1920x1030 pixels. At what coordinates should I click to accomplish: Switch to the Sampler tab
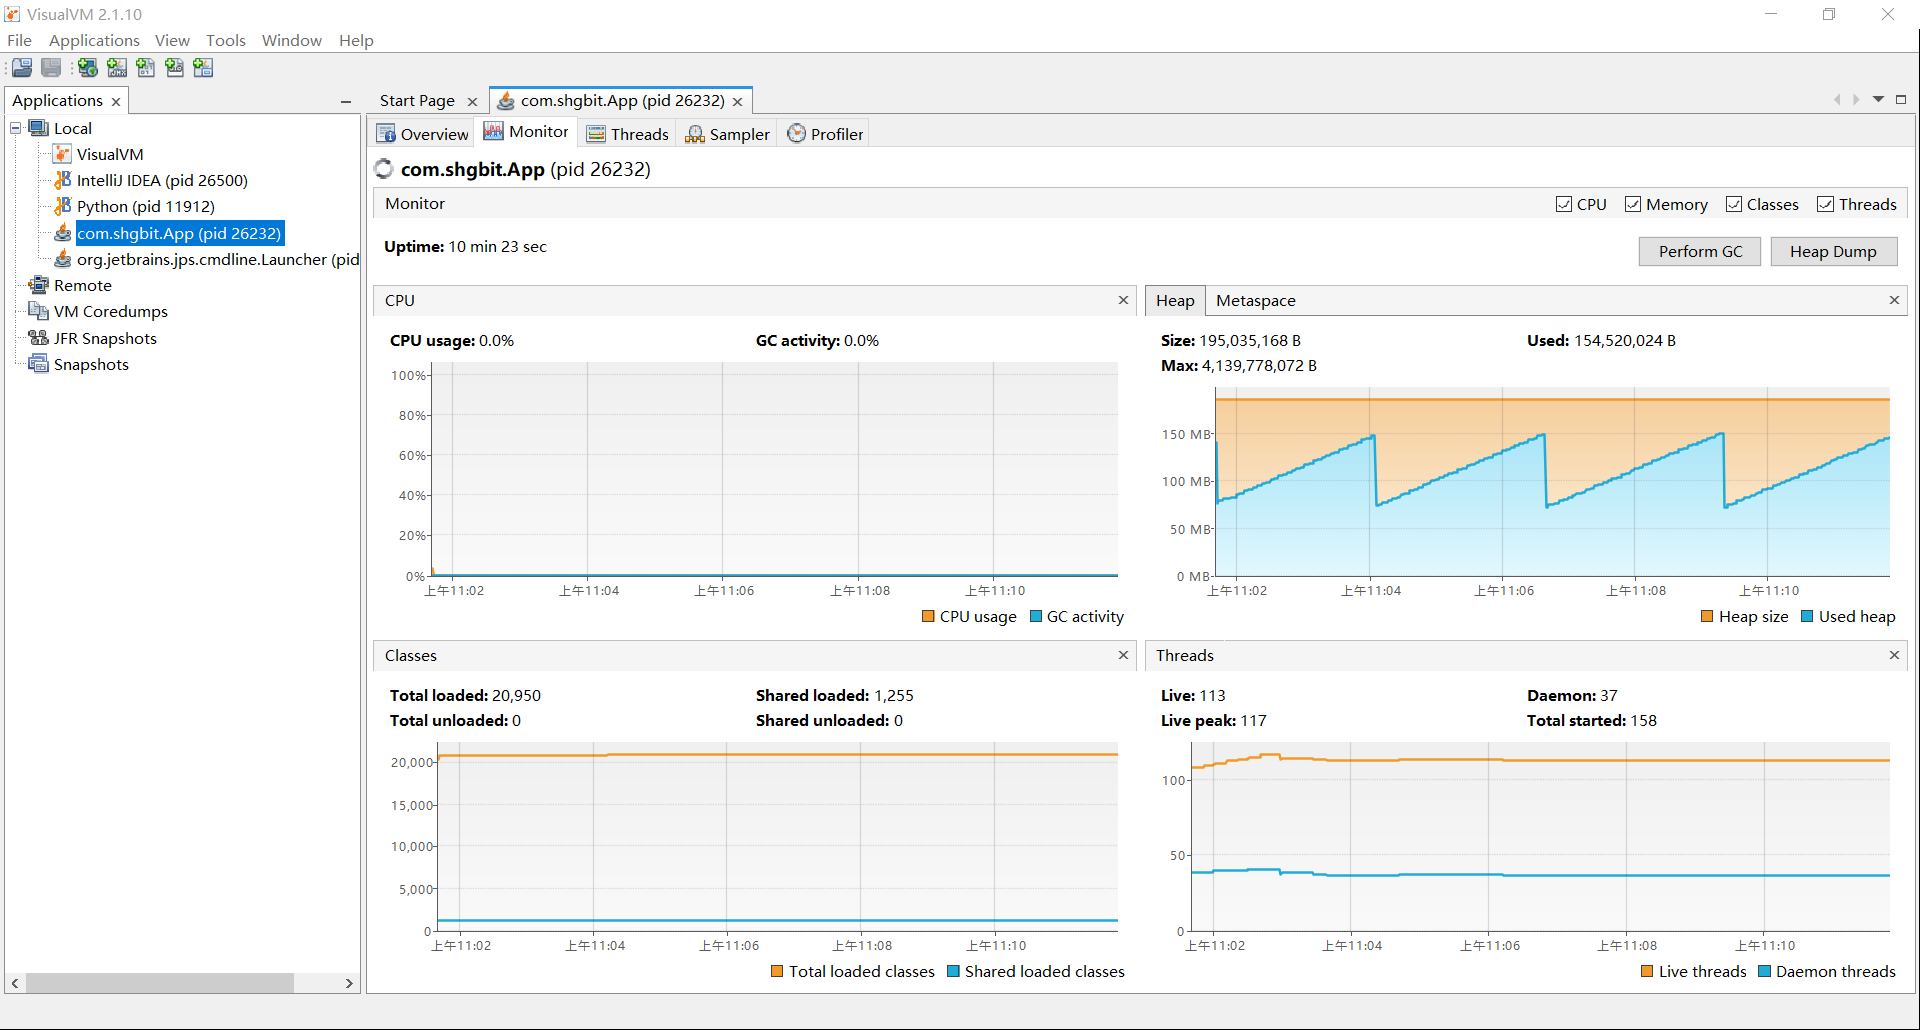point(727,134)
